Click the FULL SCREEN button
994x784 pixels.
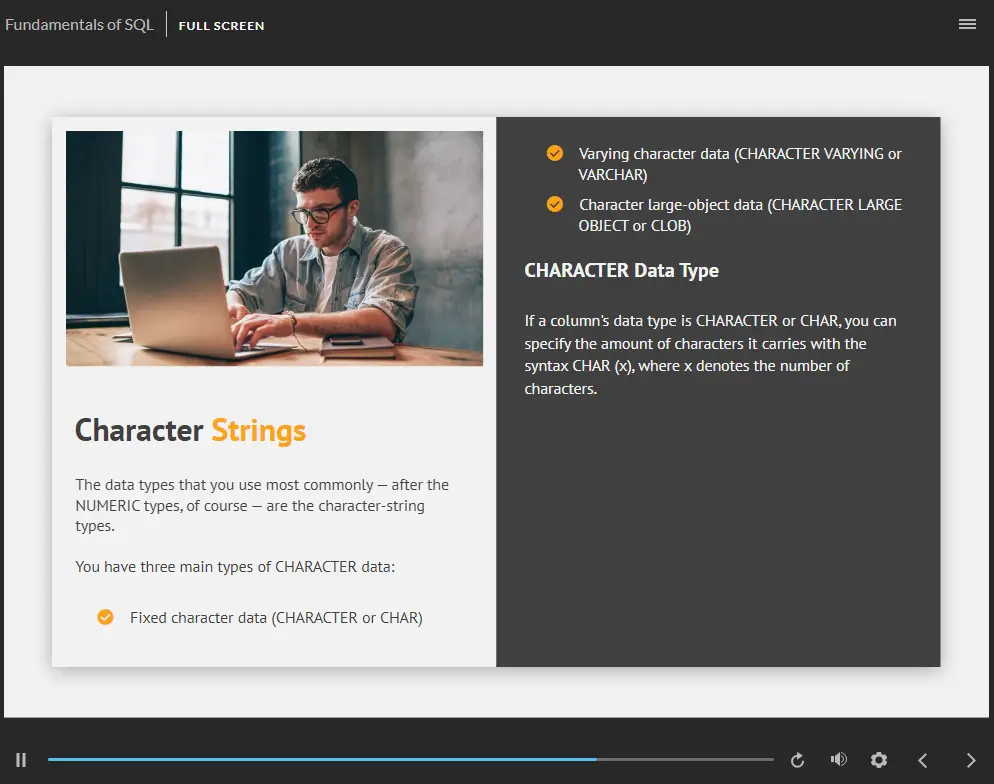[x=221, y=26]
